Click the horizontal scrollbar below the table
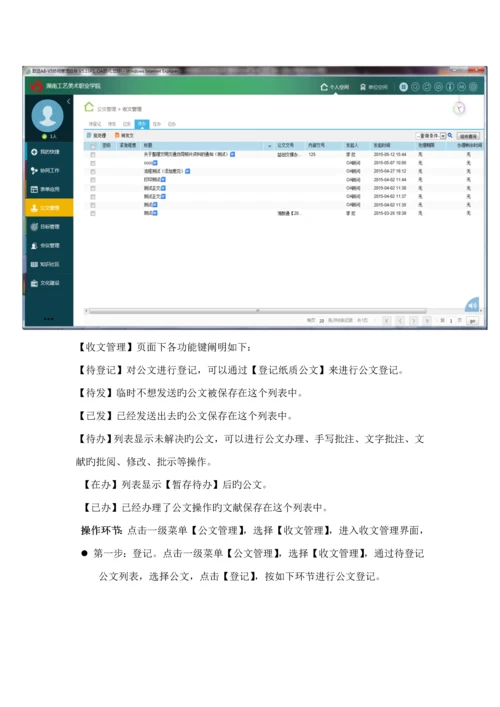Image resolution: width=500 pixels, height=707 pixels. [x=257, y=311]
